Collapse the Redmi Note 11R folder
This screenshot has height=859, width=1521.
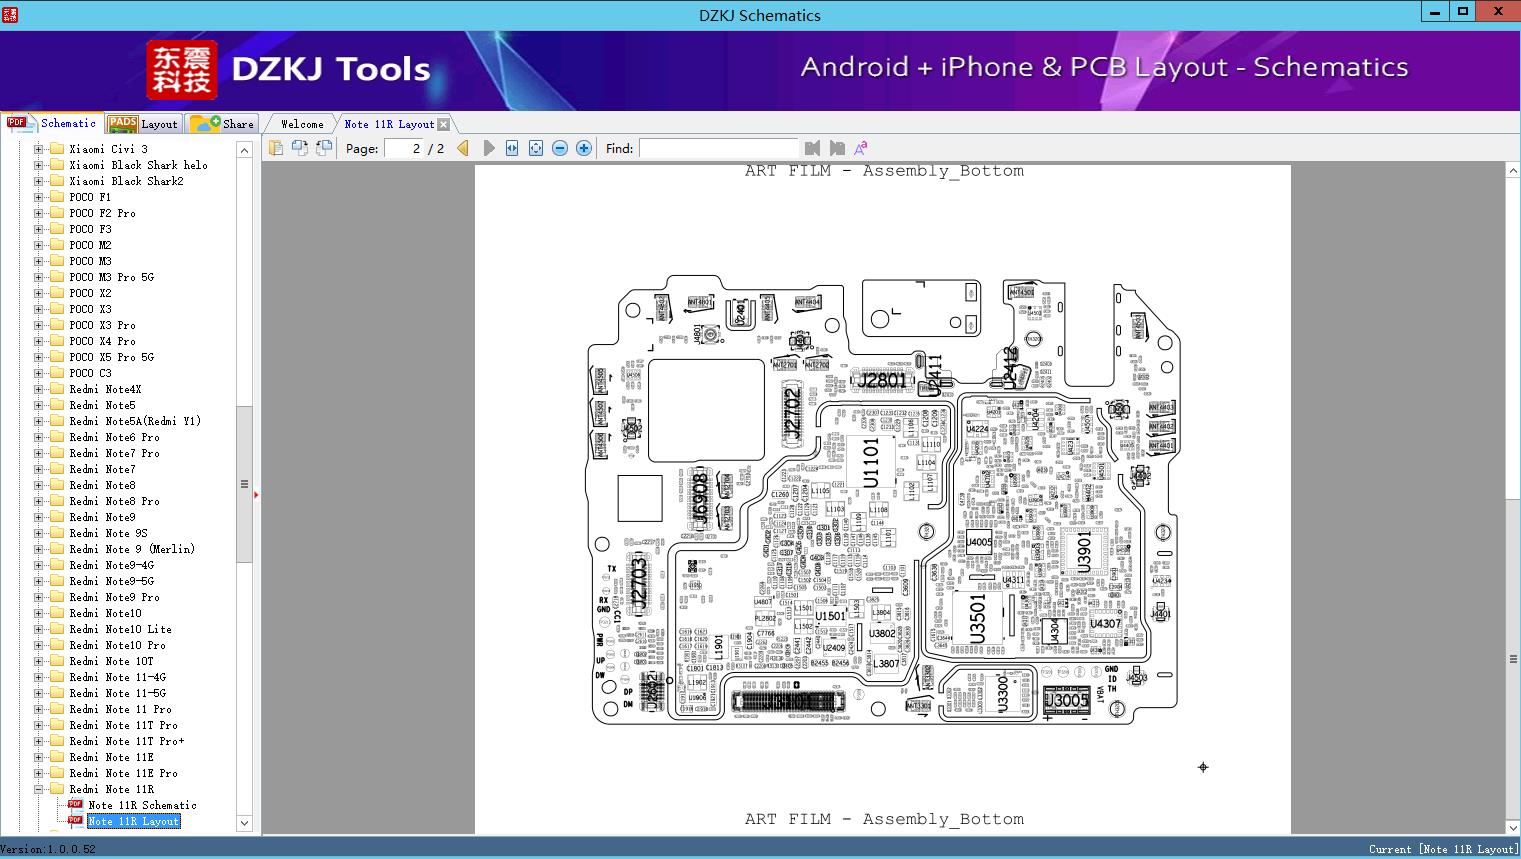[x=38, y=789]
